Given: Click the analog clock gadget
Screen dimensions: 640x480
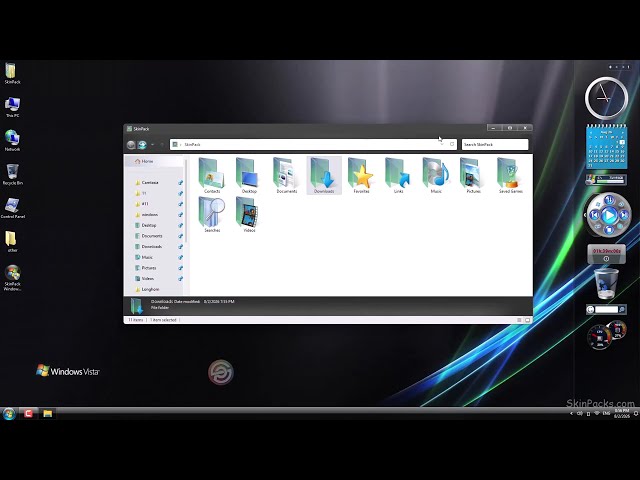Looking at the screenshot, I should [x=606, y=98].
